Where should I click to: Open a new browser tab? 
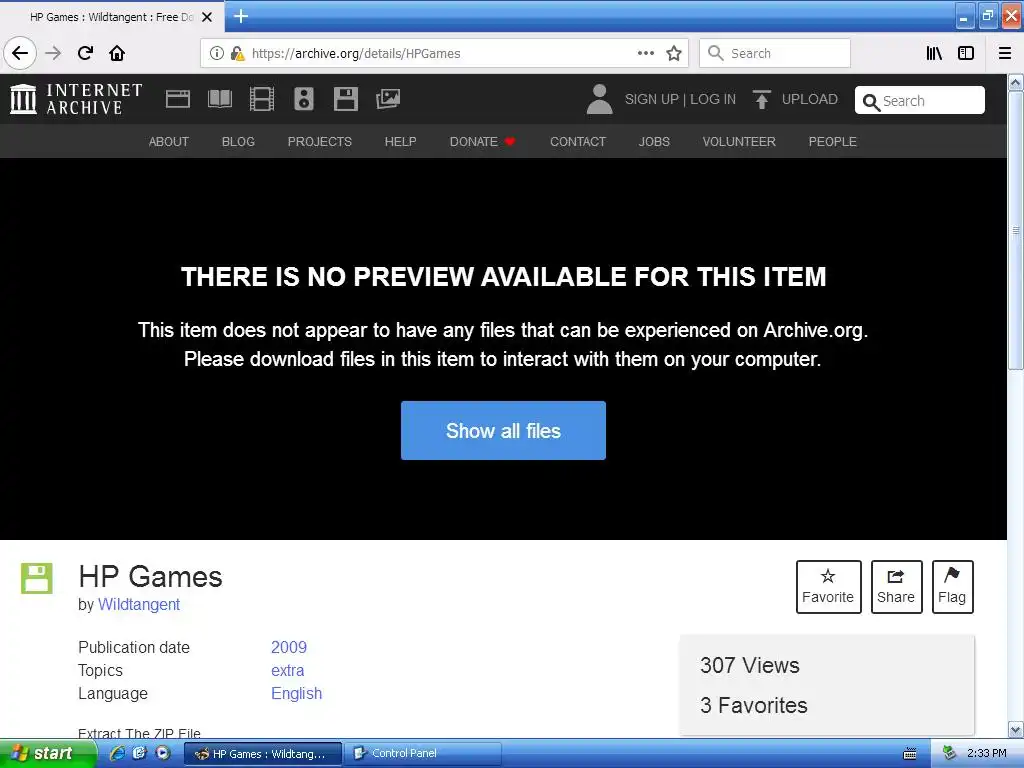click(x=241, y=16)
